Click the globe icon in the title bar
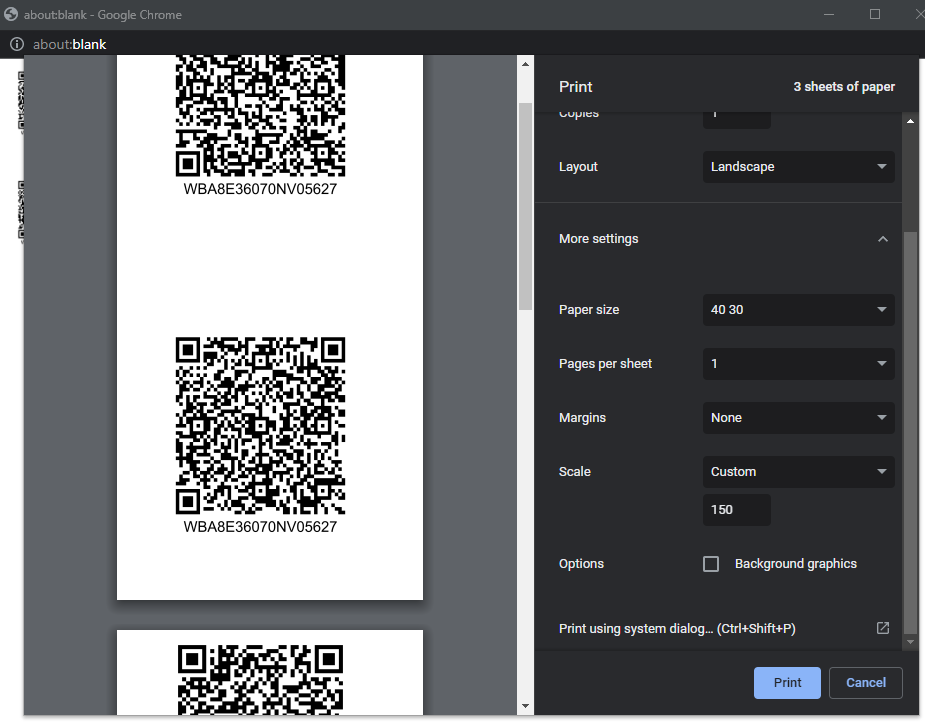925x725 pixels. pyautogui.click(x=11, y=14)
